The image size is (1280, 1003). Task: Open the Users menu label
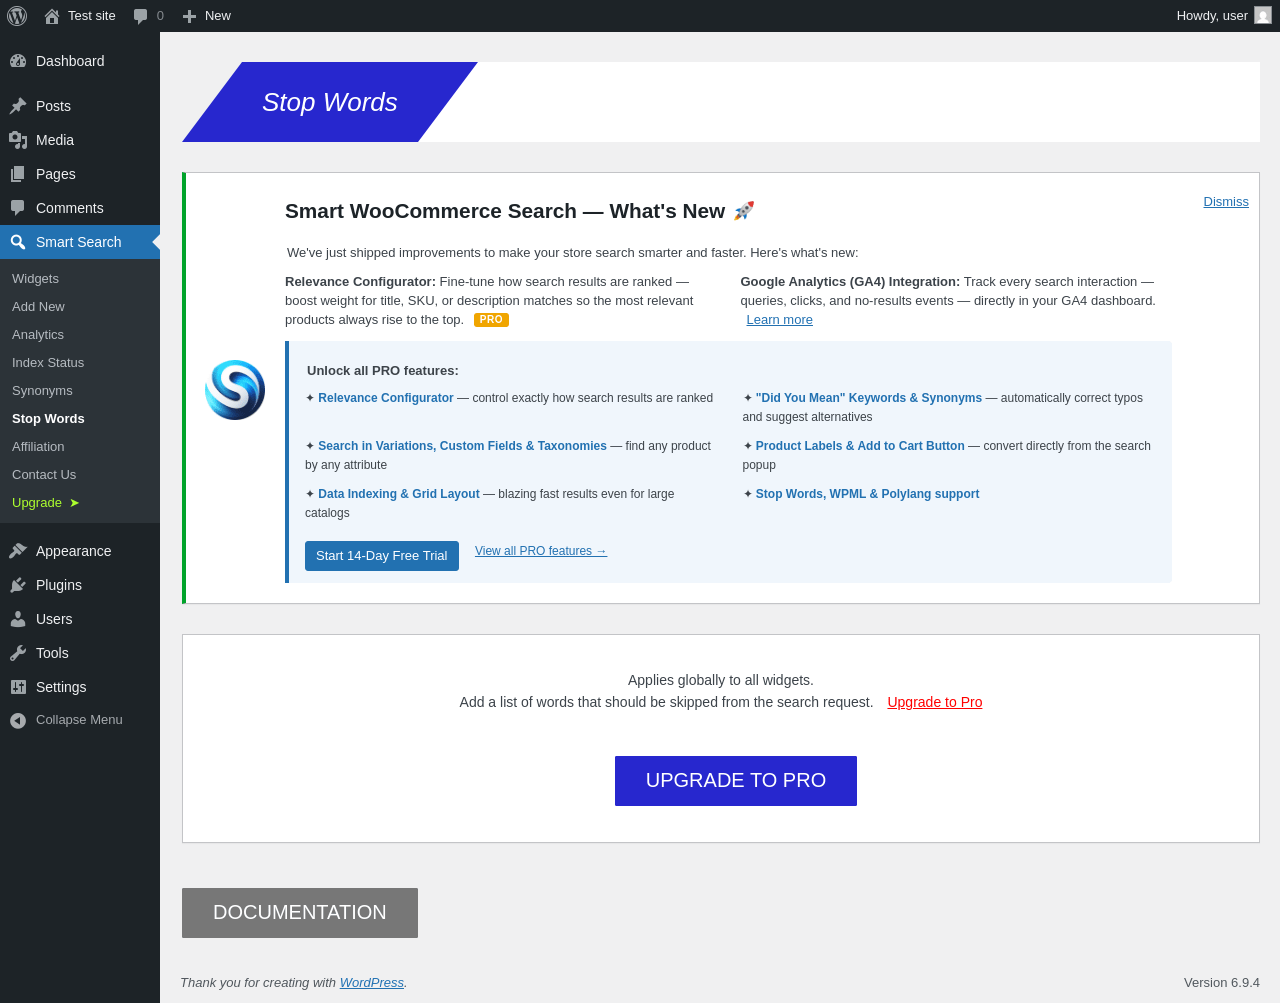click(54, 619)
